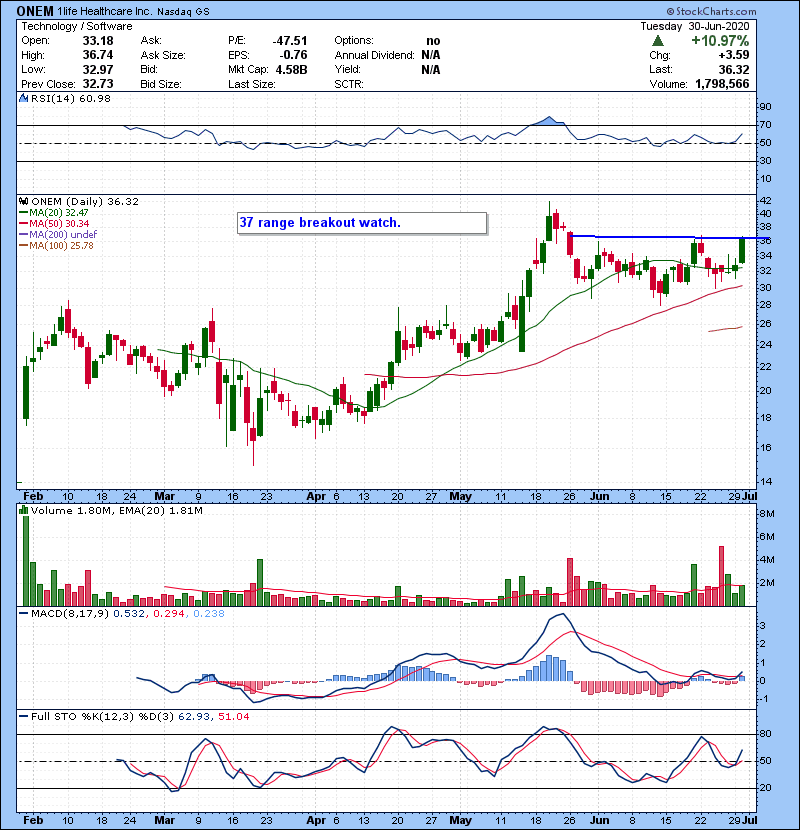This screenshot has width=800, height=830.
Task: Click the Tuesday 30-Jun-2020 date
Action: [x=695, y=26]
